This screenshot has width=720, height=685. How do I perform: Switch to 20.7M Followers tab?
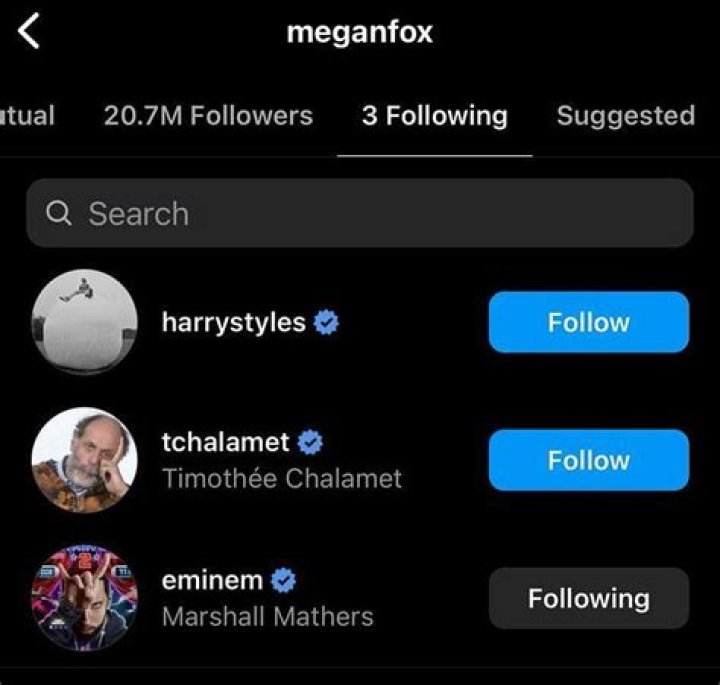pos(208,116)
